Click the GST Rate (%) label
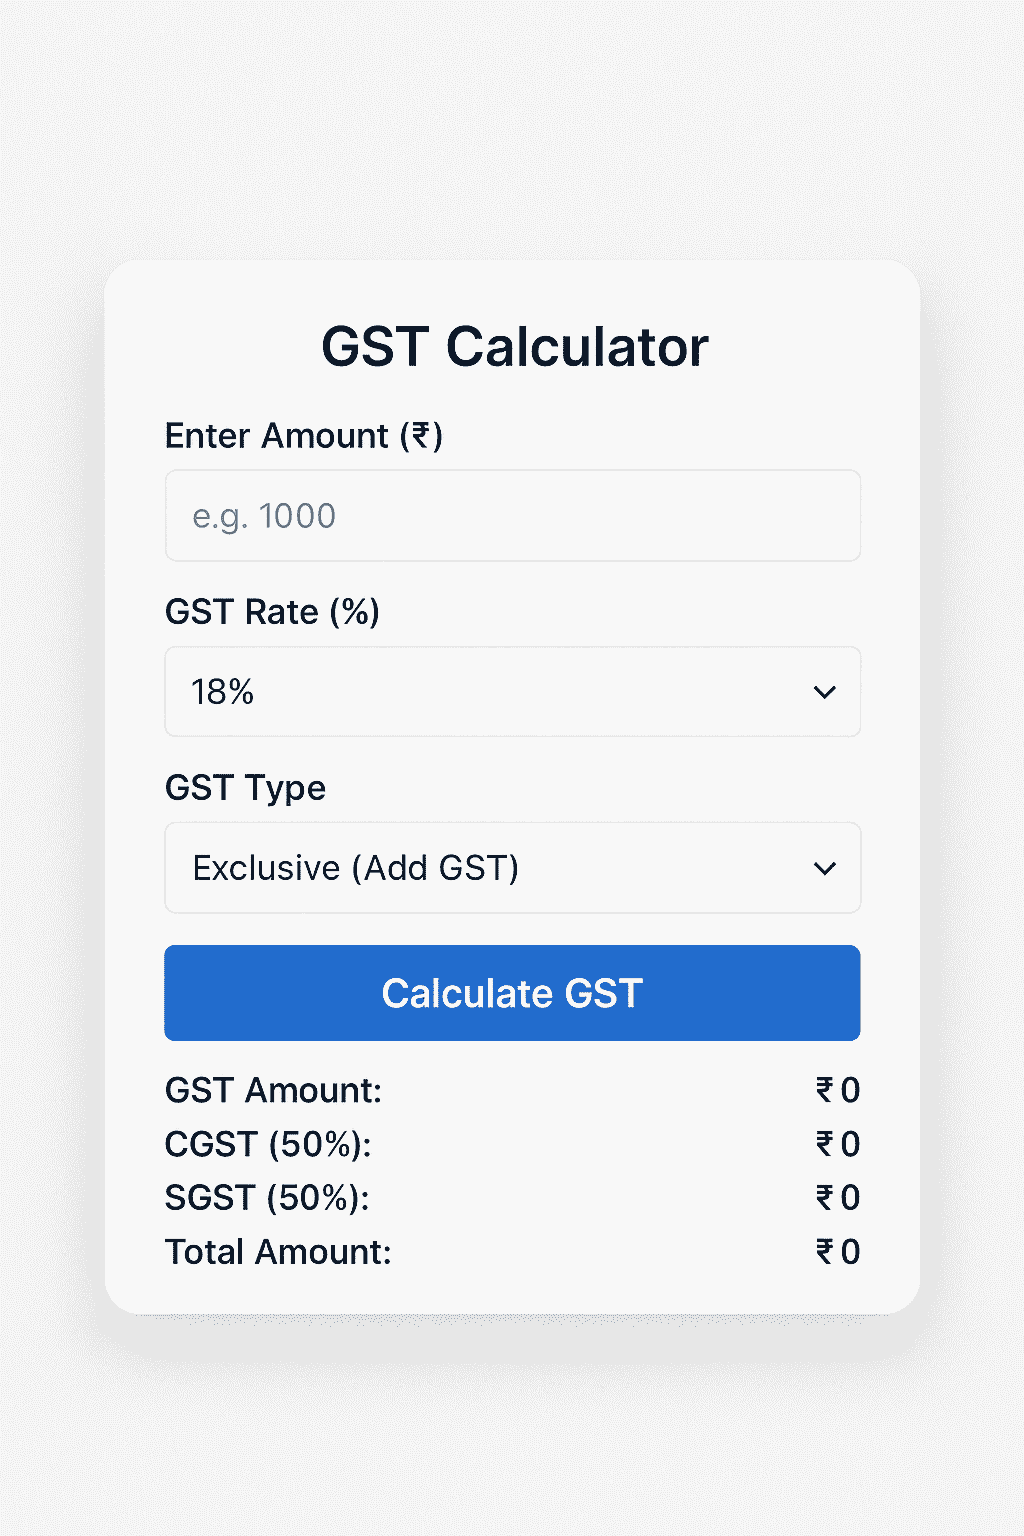 272,612
